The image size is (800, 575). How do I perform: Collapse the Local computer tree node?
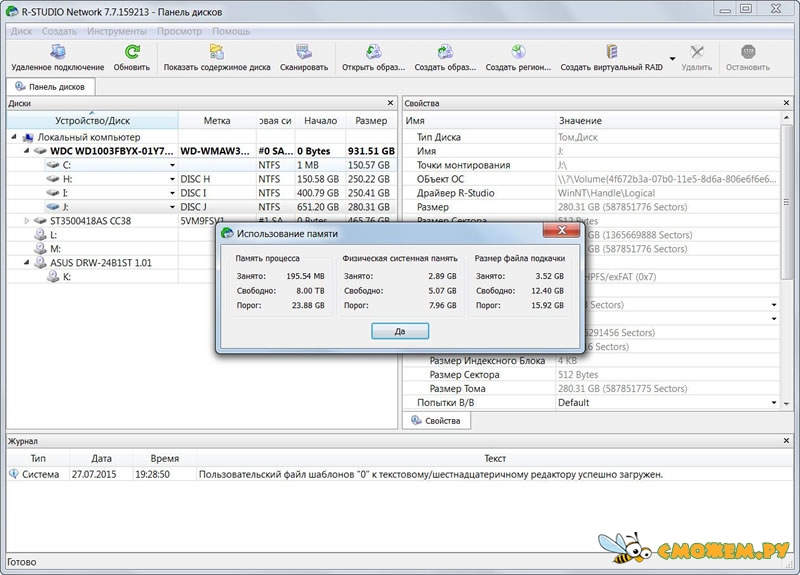tap(14, 137)
